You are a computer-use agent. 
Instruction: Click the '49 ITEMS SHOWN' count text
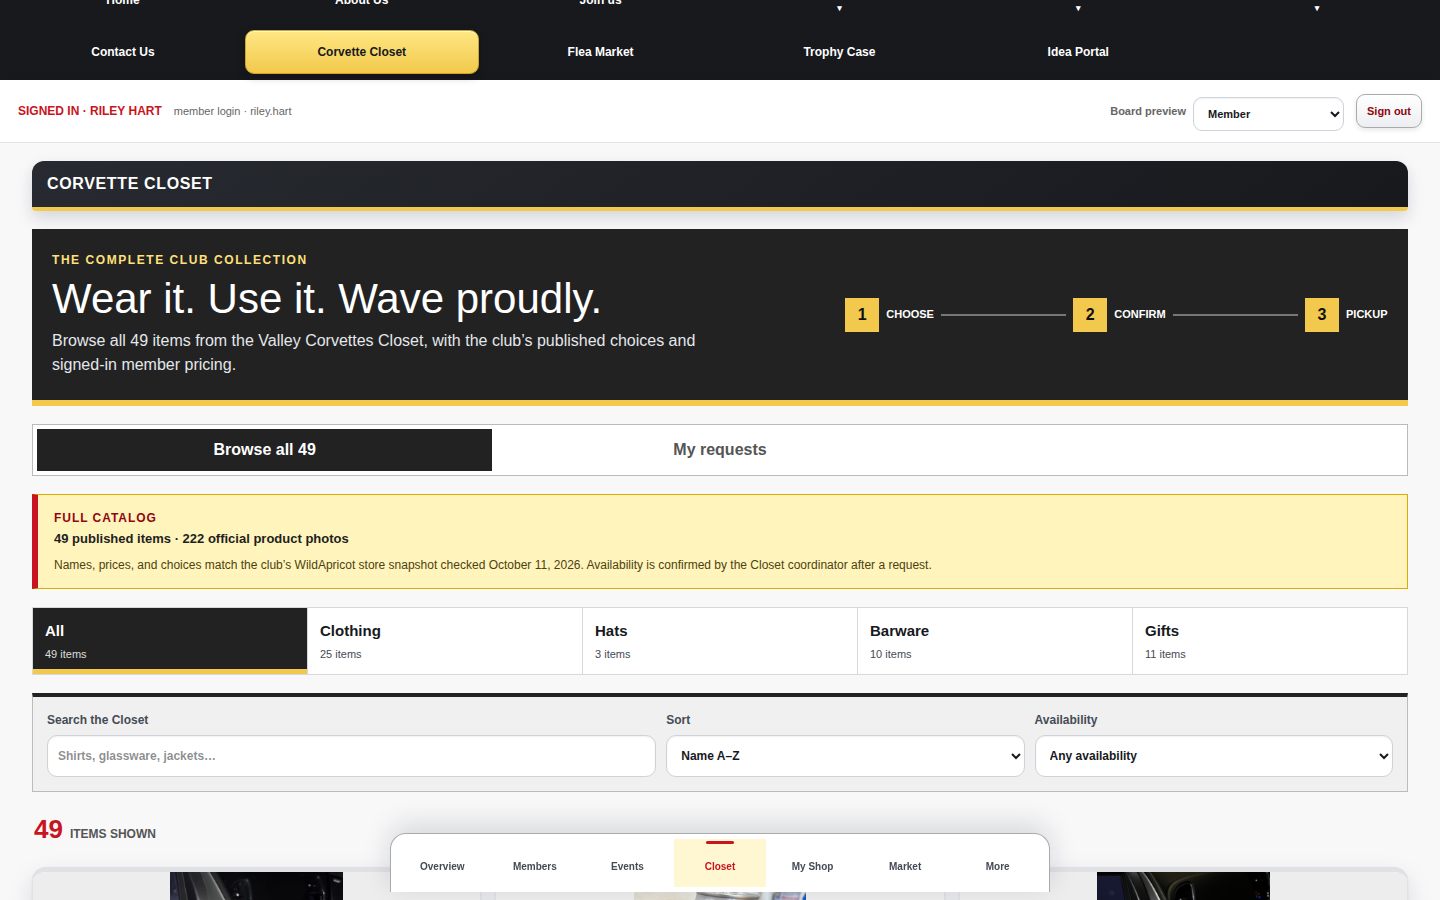95,830
